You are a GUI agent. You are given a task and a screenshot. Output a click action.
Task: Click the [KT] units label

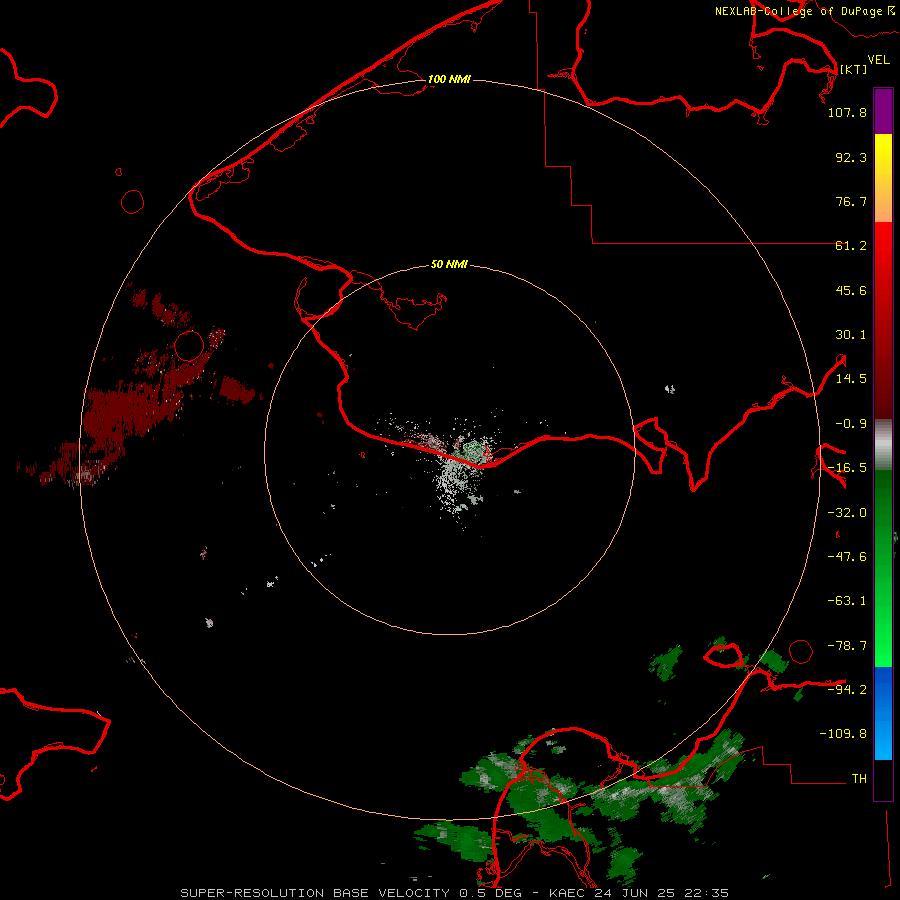pyautogui.click(x=854, y=69)
